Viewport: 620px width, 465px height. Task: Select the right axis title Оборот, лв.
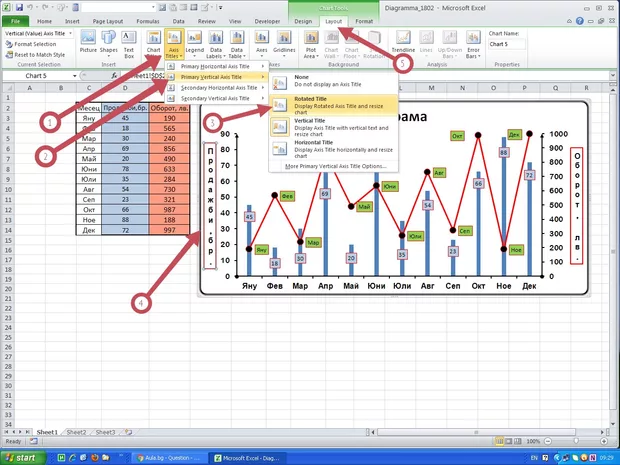577,206
